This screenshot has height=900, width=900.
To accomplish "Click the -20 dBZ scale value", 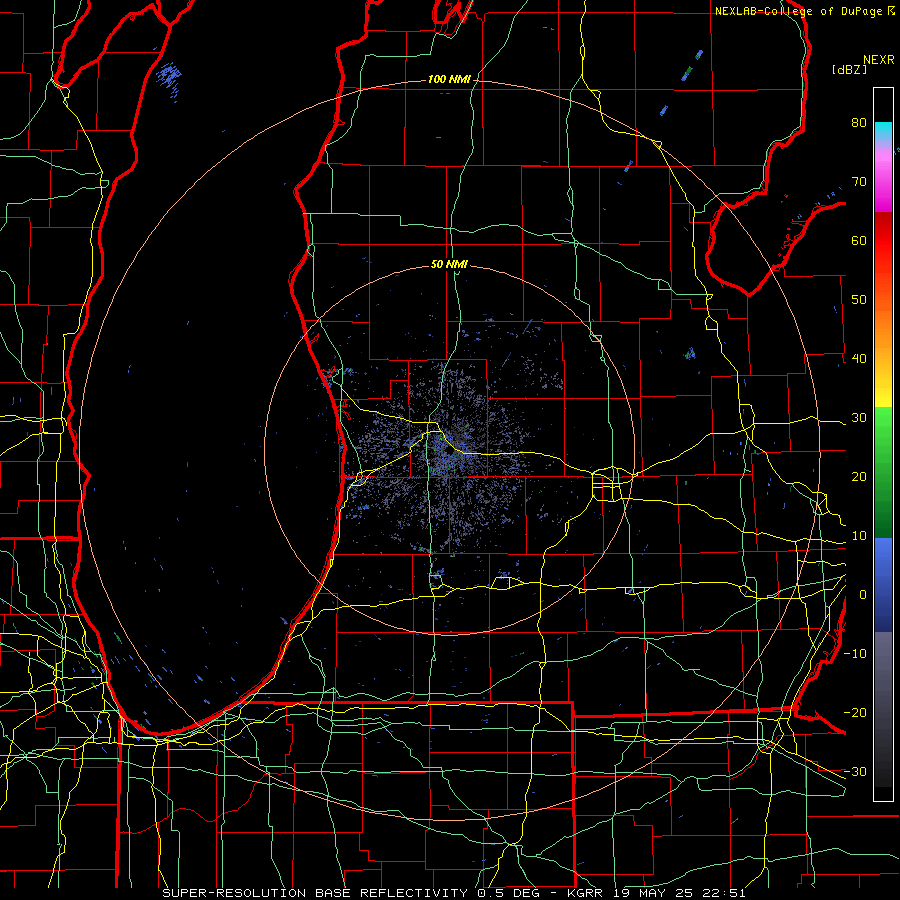I will (x=855, y=713).
